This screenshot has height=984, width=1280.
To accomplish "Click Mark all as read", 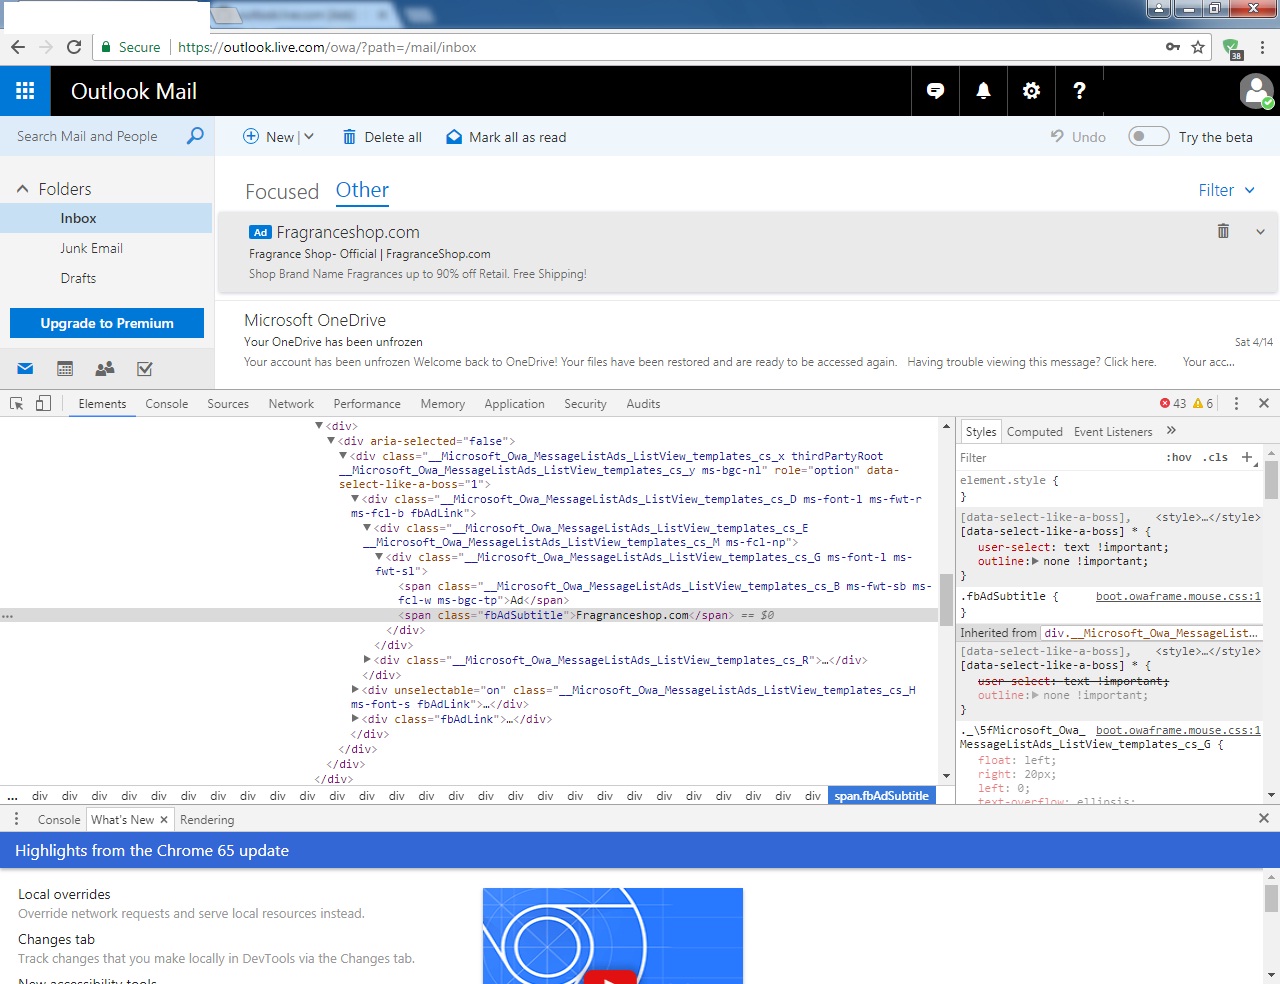I will [506, 137].
